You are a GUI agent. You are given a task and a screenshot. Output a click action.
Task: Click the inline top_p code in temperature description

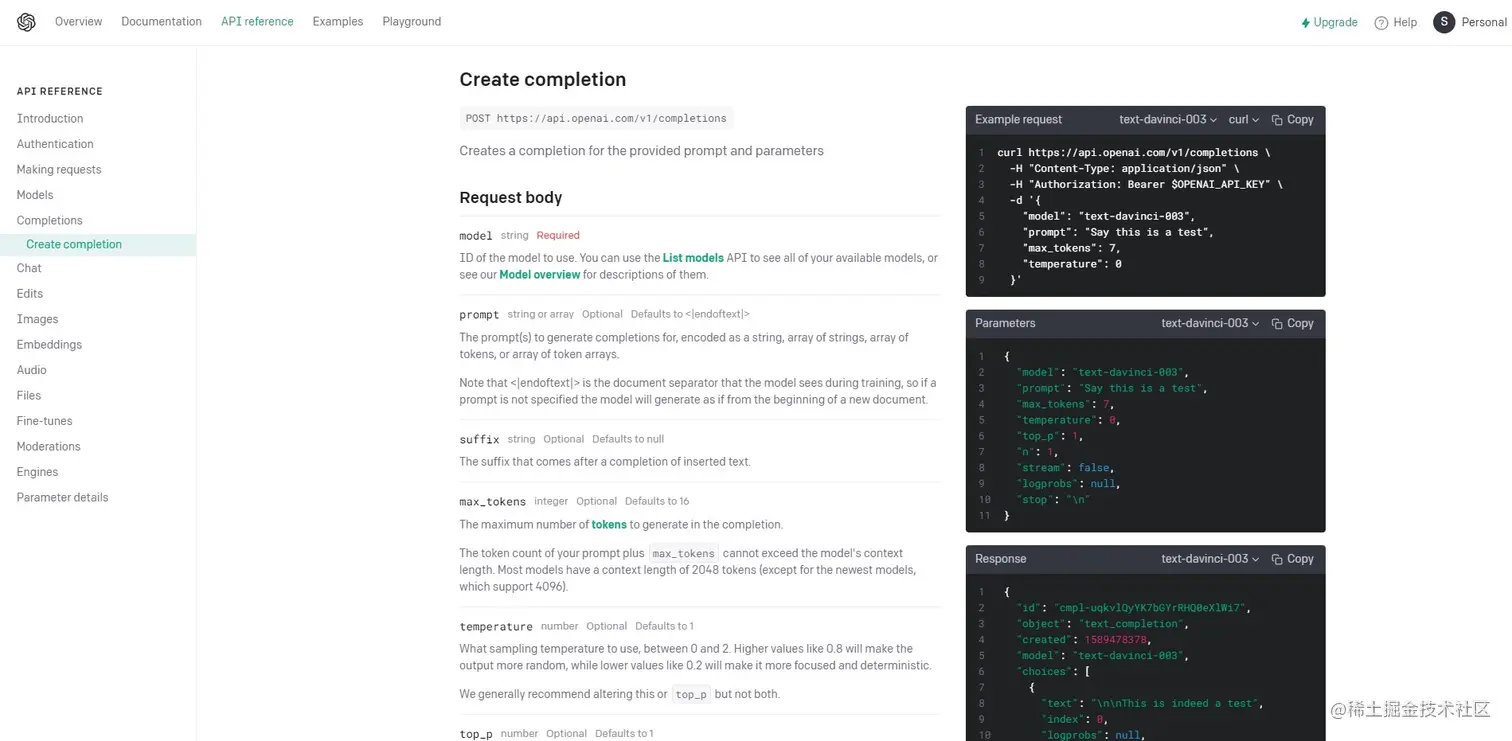pos(691,695)
